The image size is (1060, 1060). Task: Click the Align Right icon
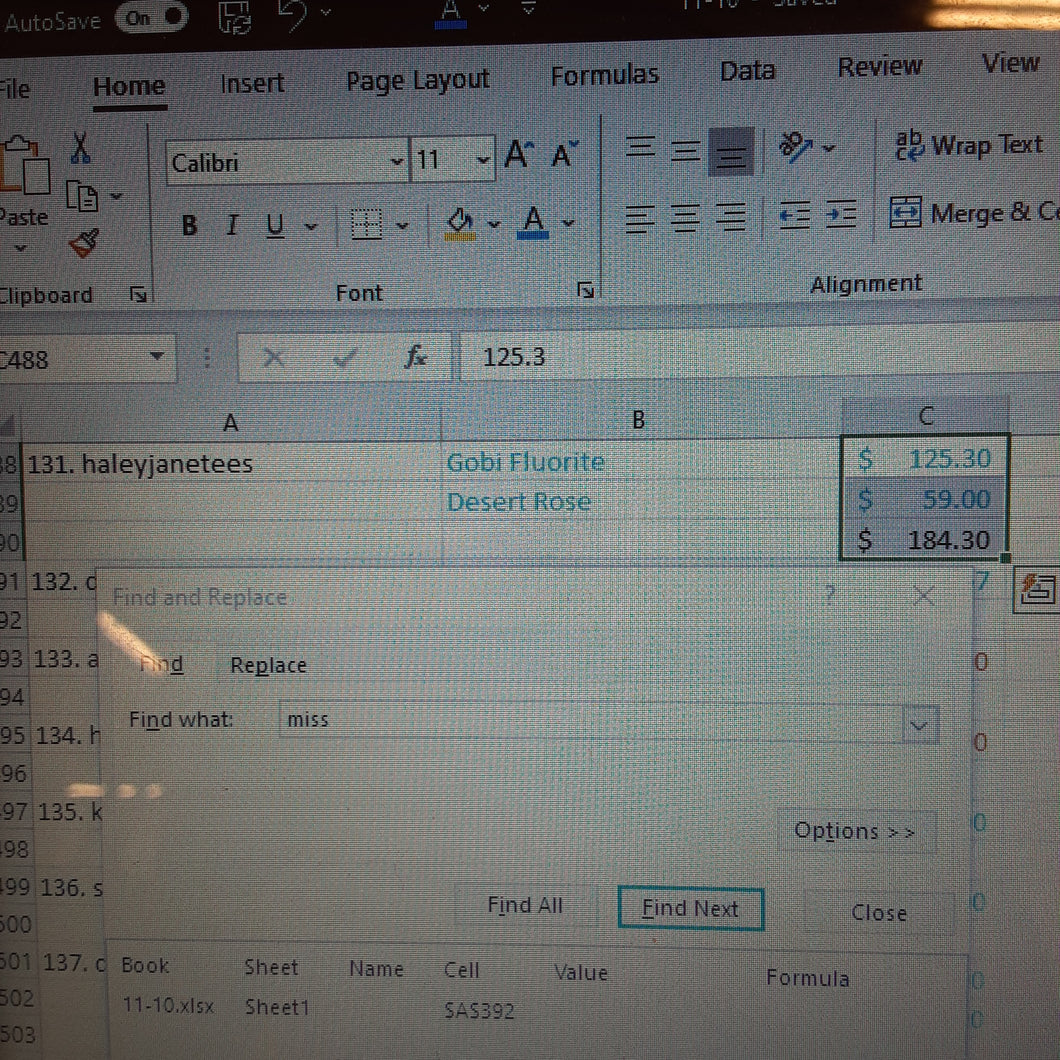pos(731,216)
